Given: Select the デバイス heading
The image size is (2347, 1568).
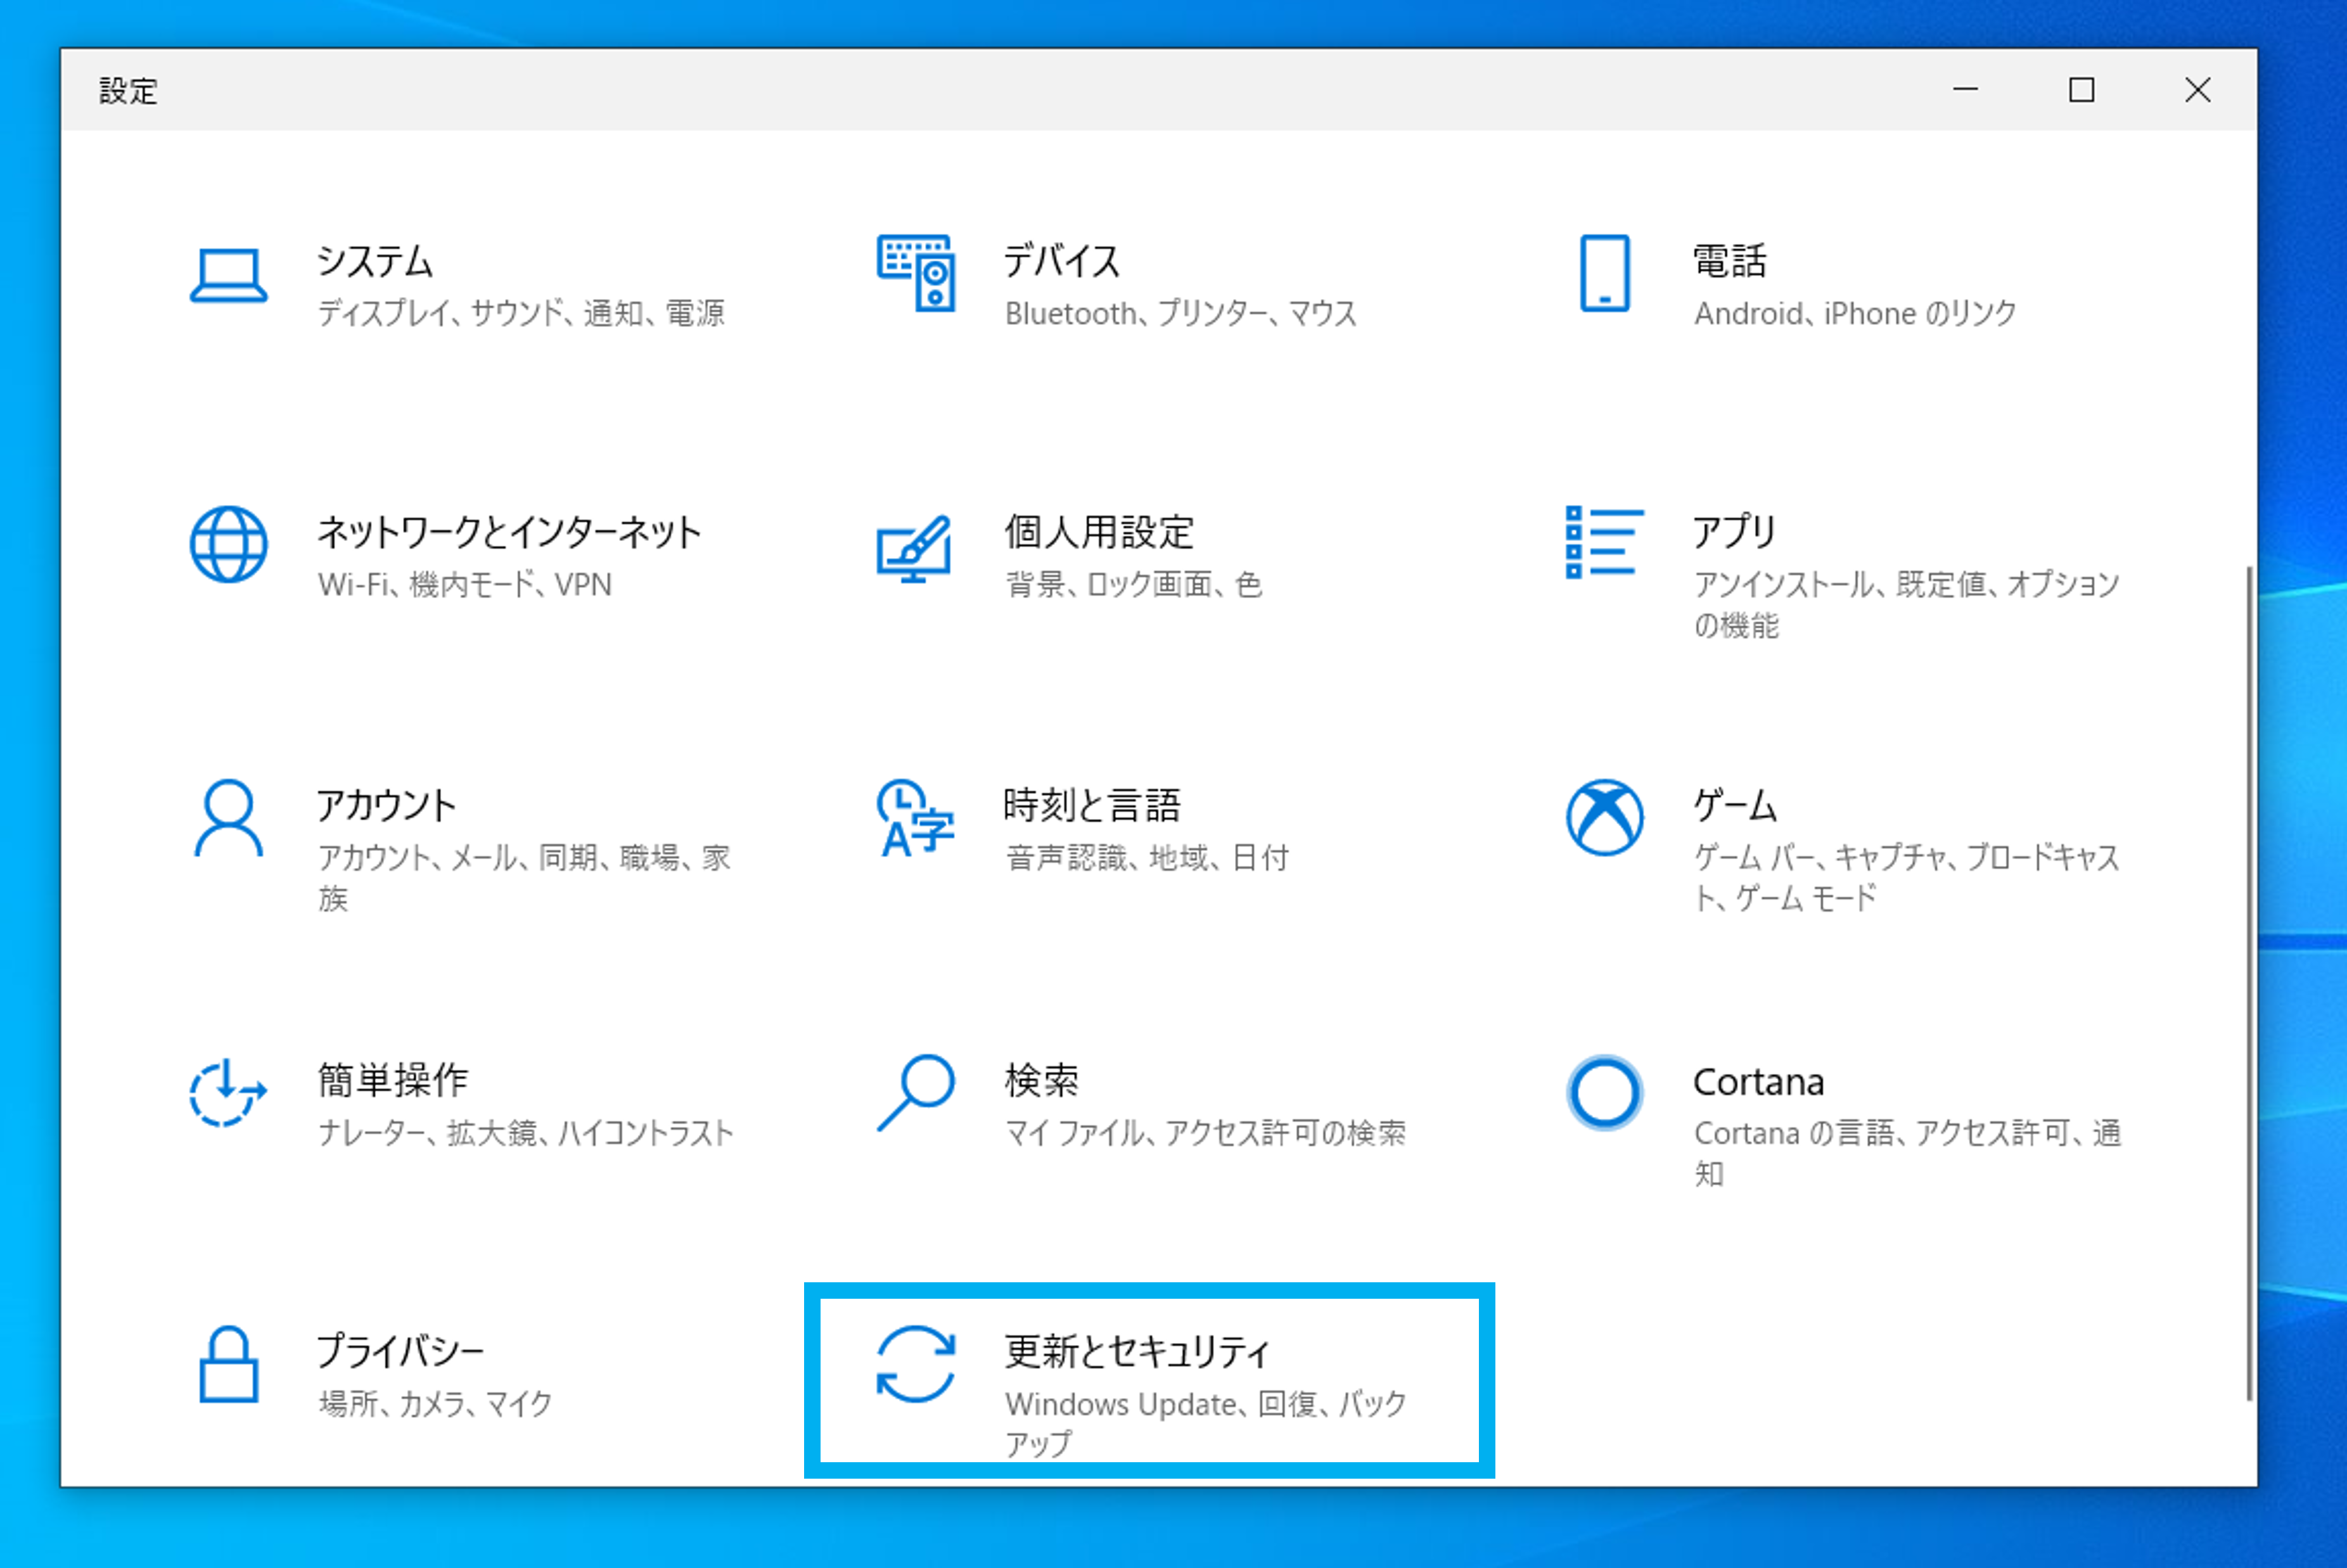Looking at the screenshot, I should 1062,261.
